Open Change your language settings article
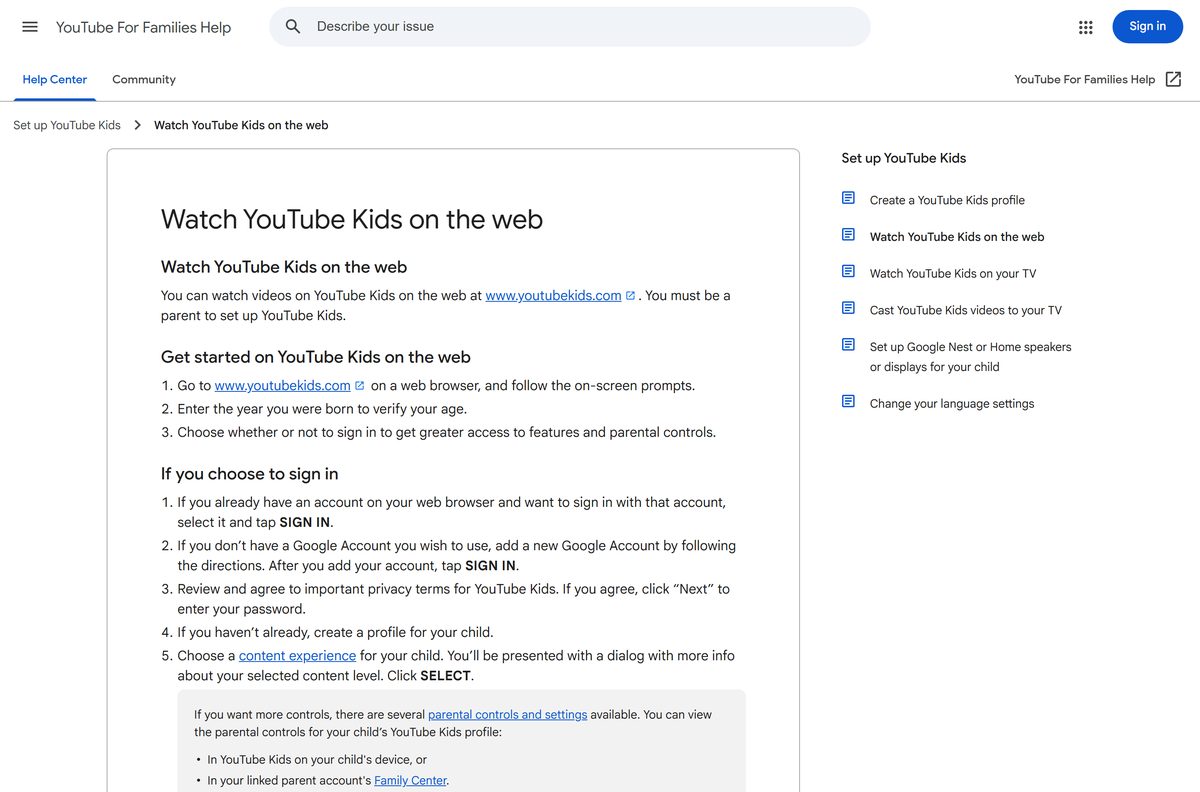The image size is (1200, 792). (x=952, y=404)
